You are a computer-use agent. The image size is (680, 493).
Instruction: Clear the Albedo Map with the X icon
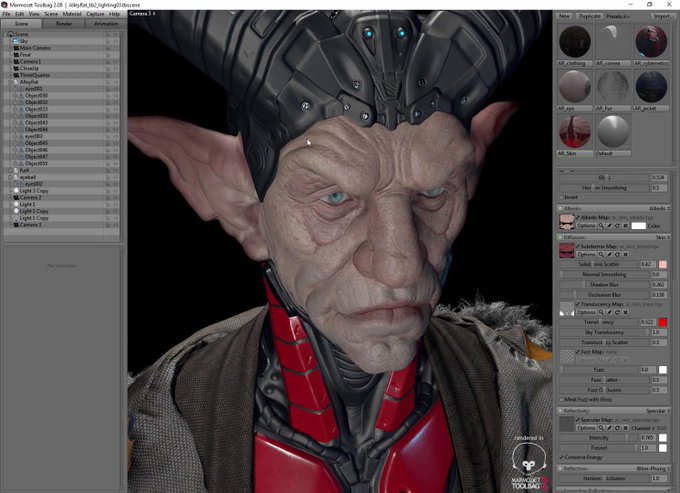pos(626,226)
